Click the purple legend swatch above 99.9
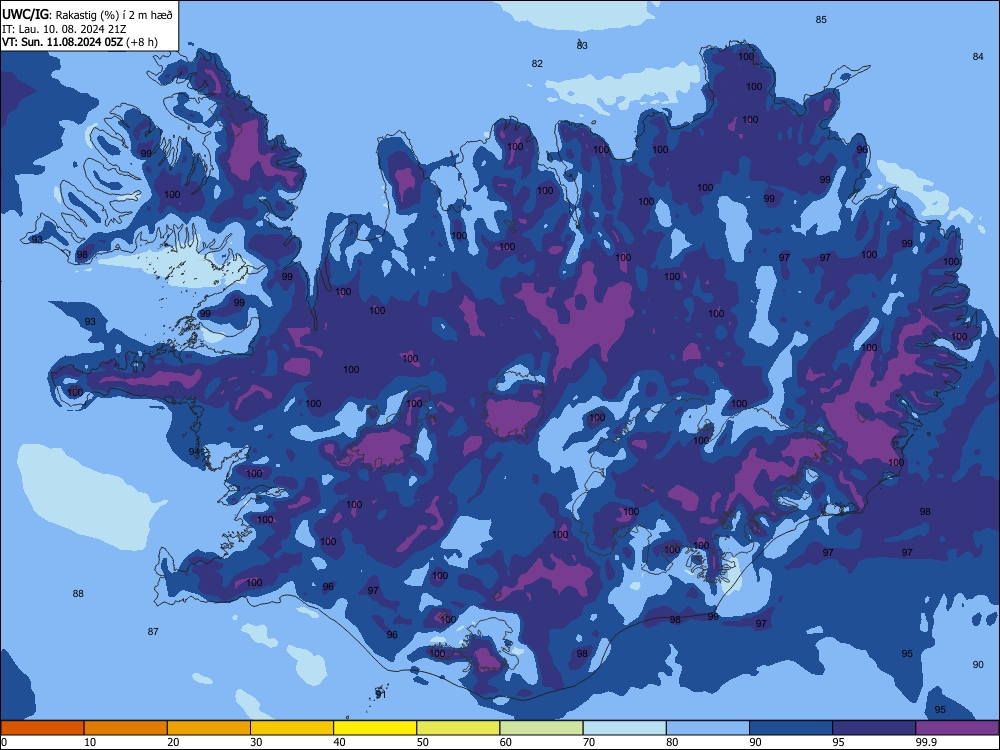 (x=957, y=728)
